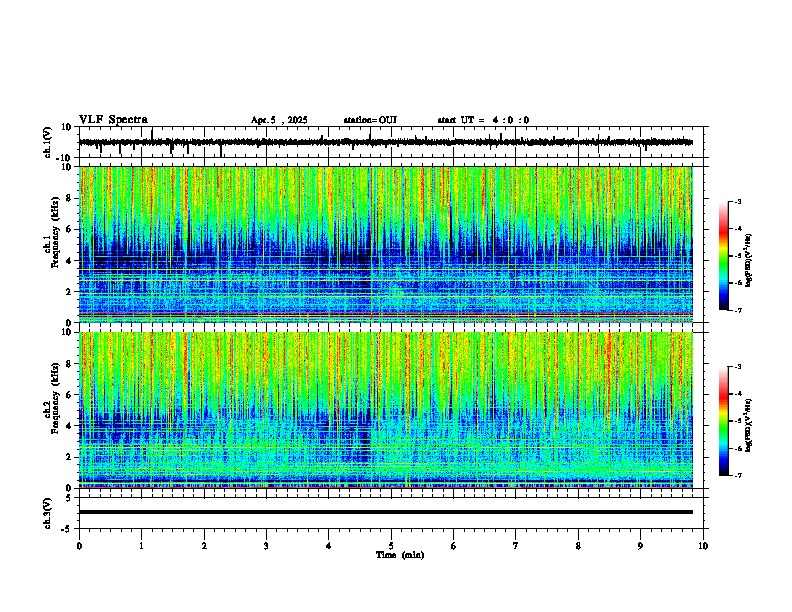Click the "4" kHz tick of ch.1 spectrogram

tap(70, 261)
